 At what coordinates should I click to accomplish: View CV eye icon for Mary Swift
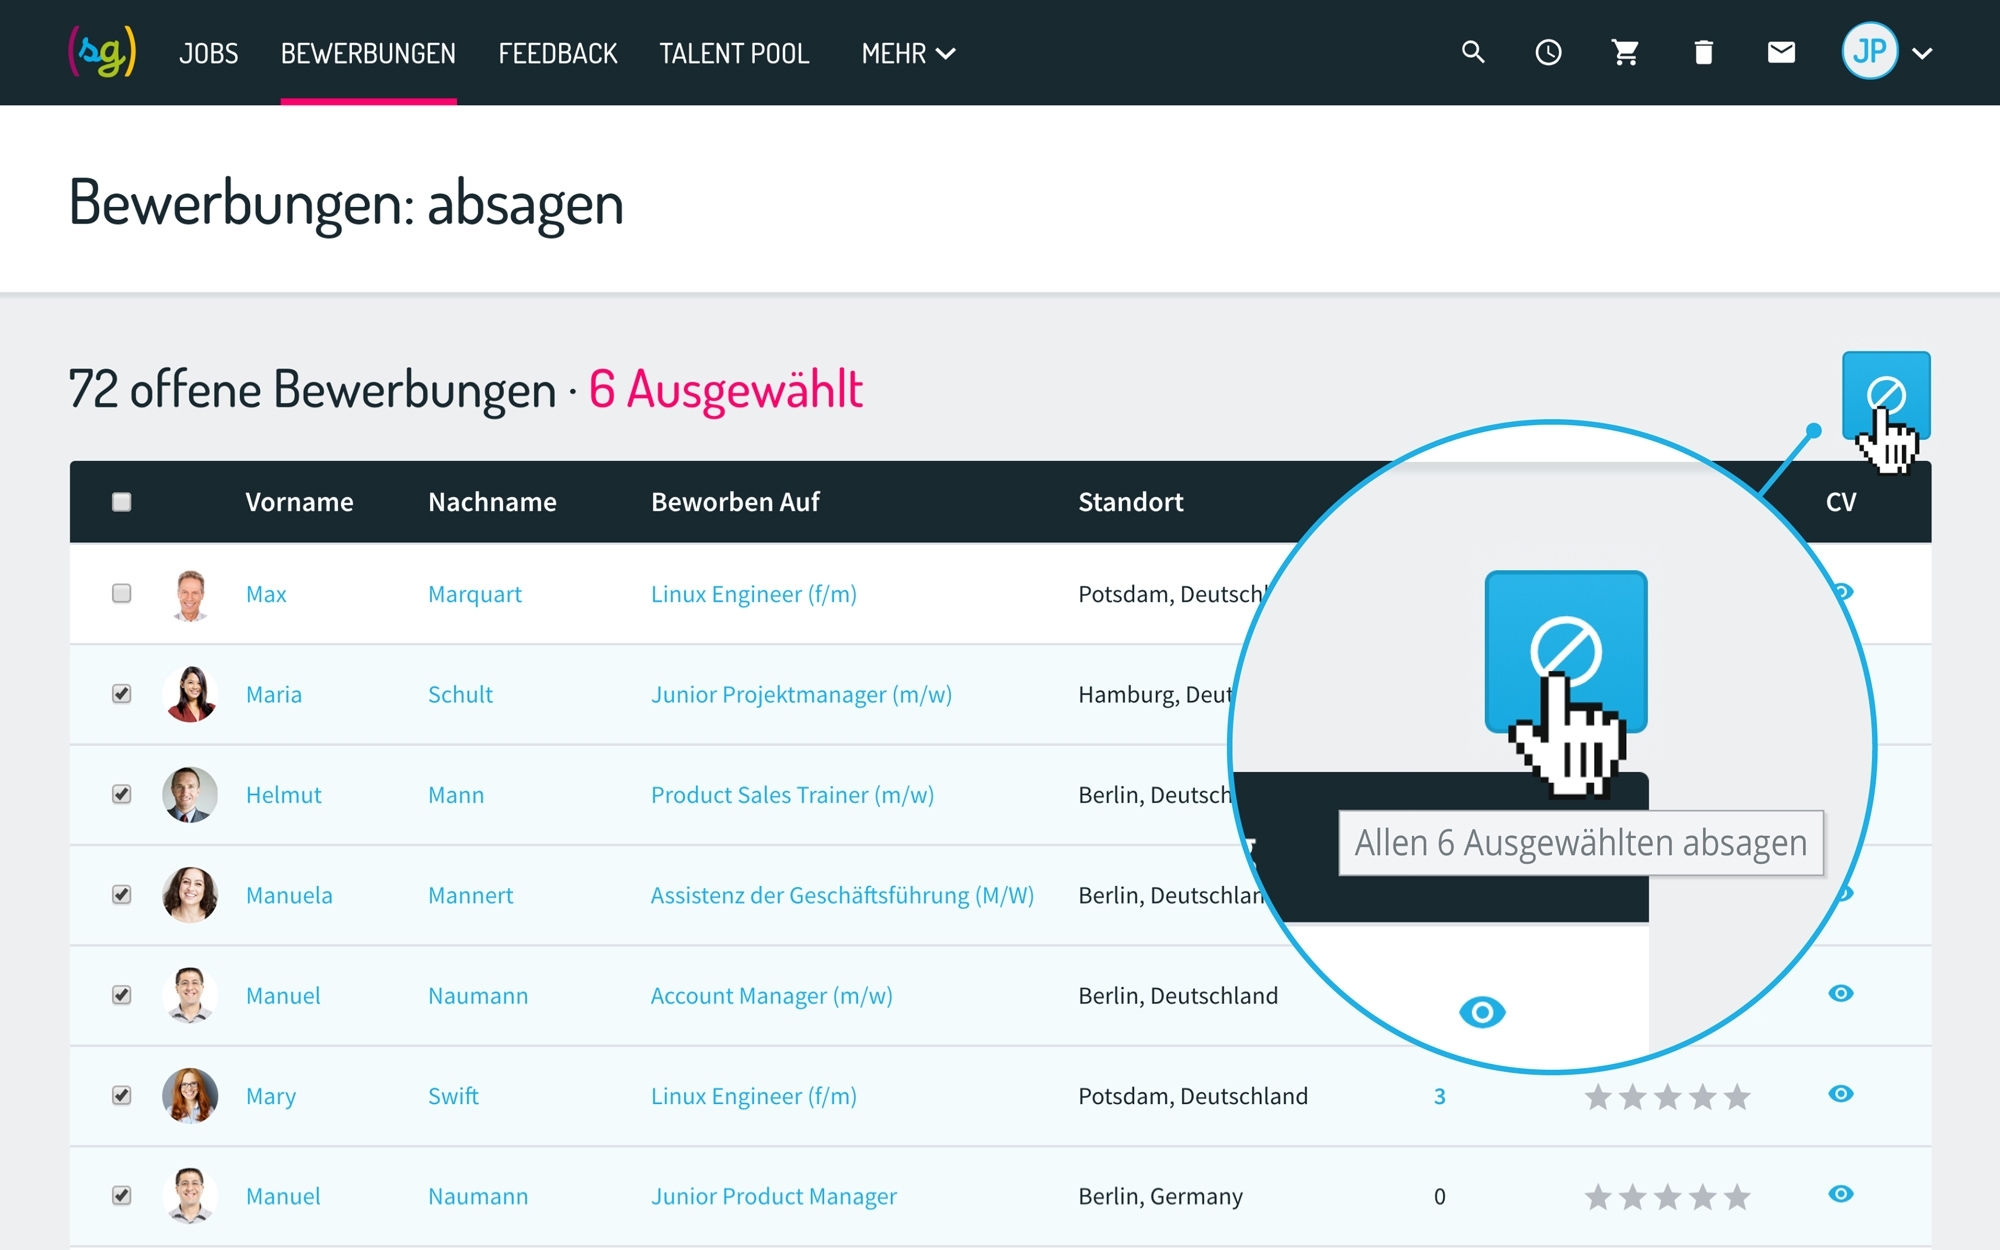point(1840,1094)
